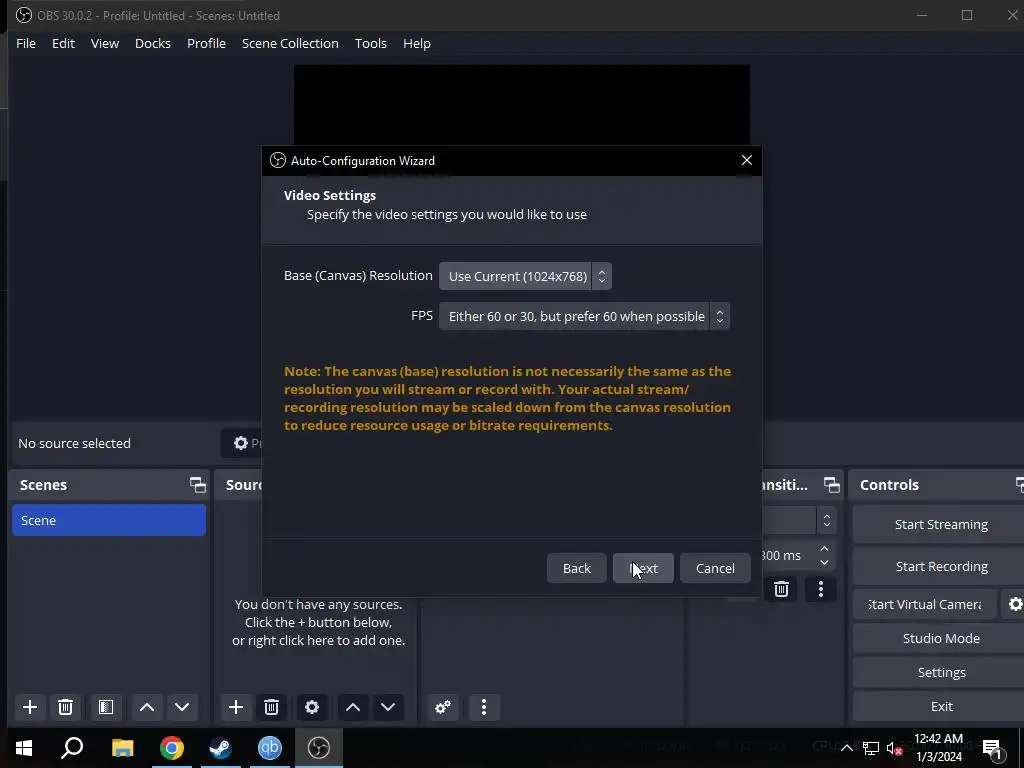Open Steam from taskbar
The height and width of the screenshot is (768, 1024).
[x=221, y=748]
